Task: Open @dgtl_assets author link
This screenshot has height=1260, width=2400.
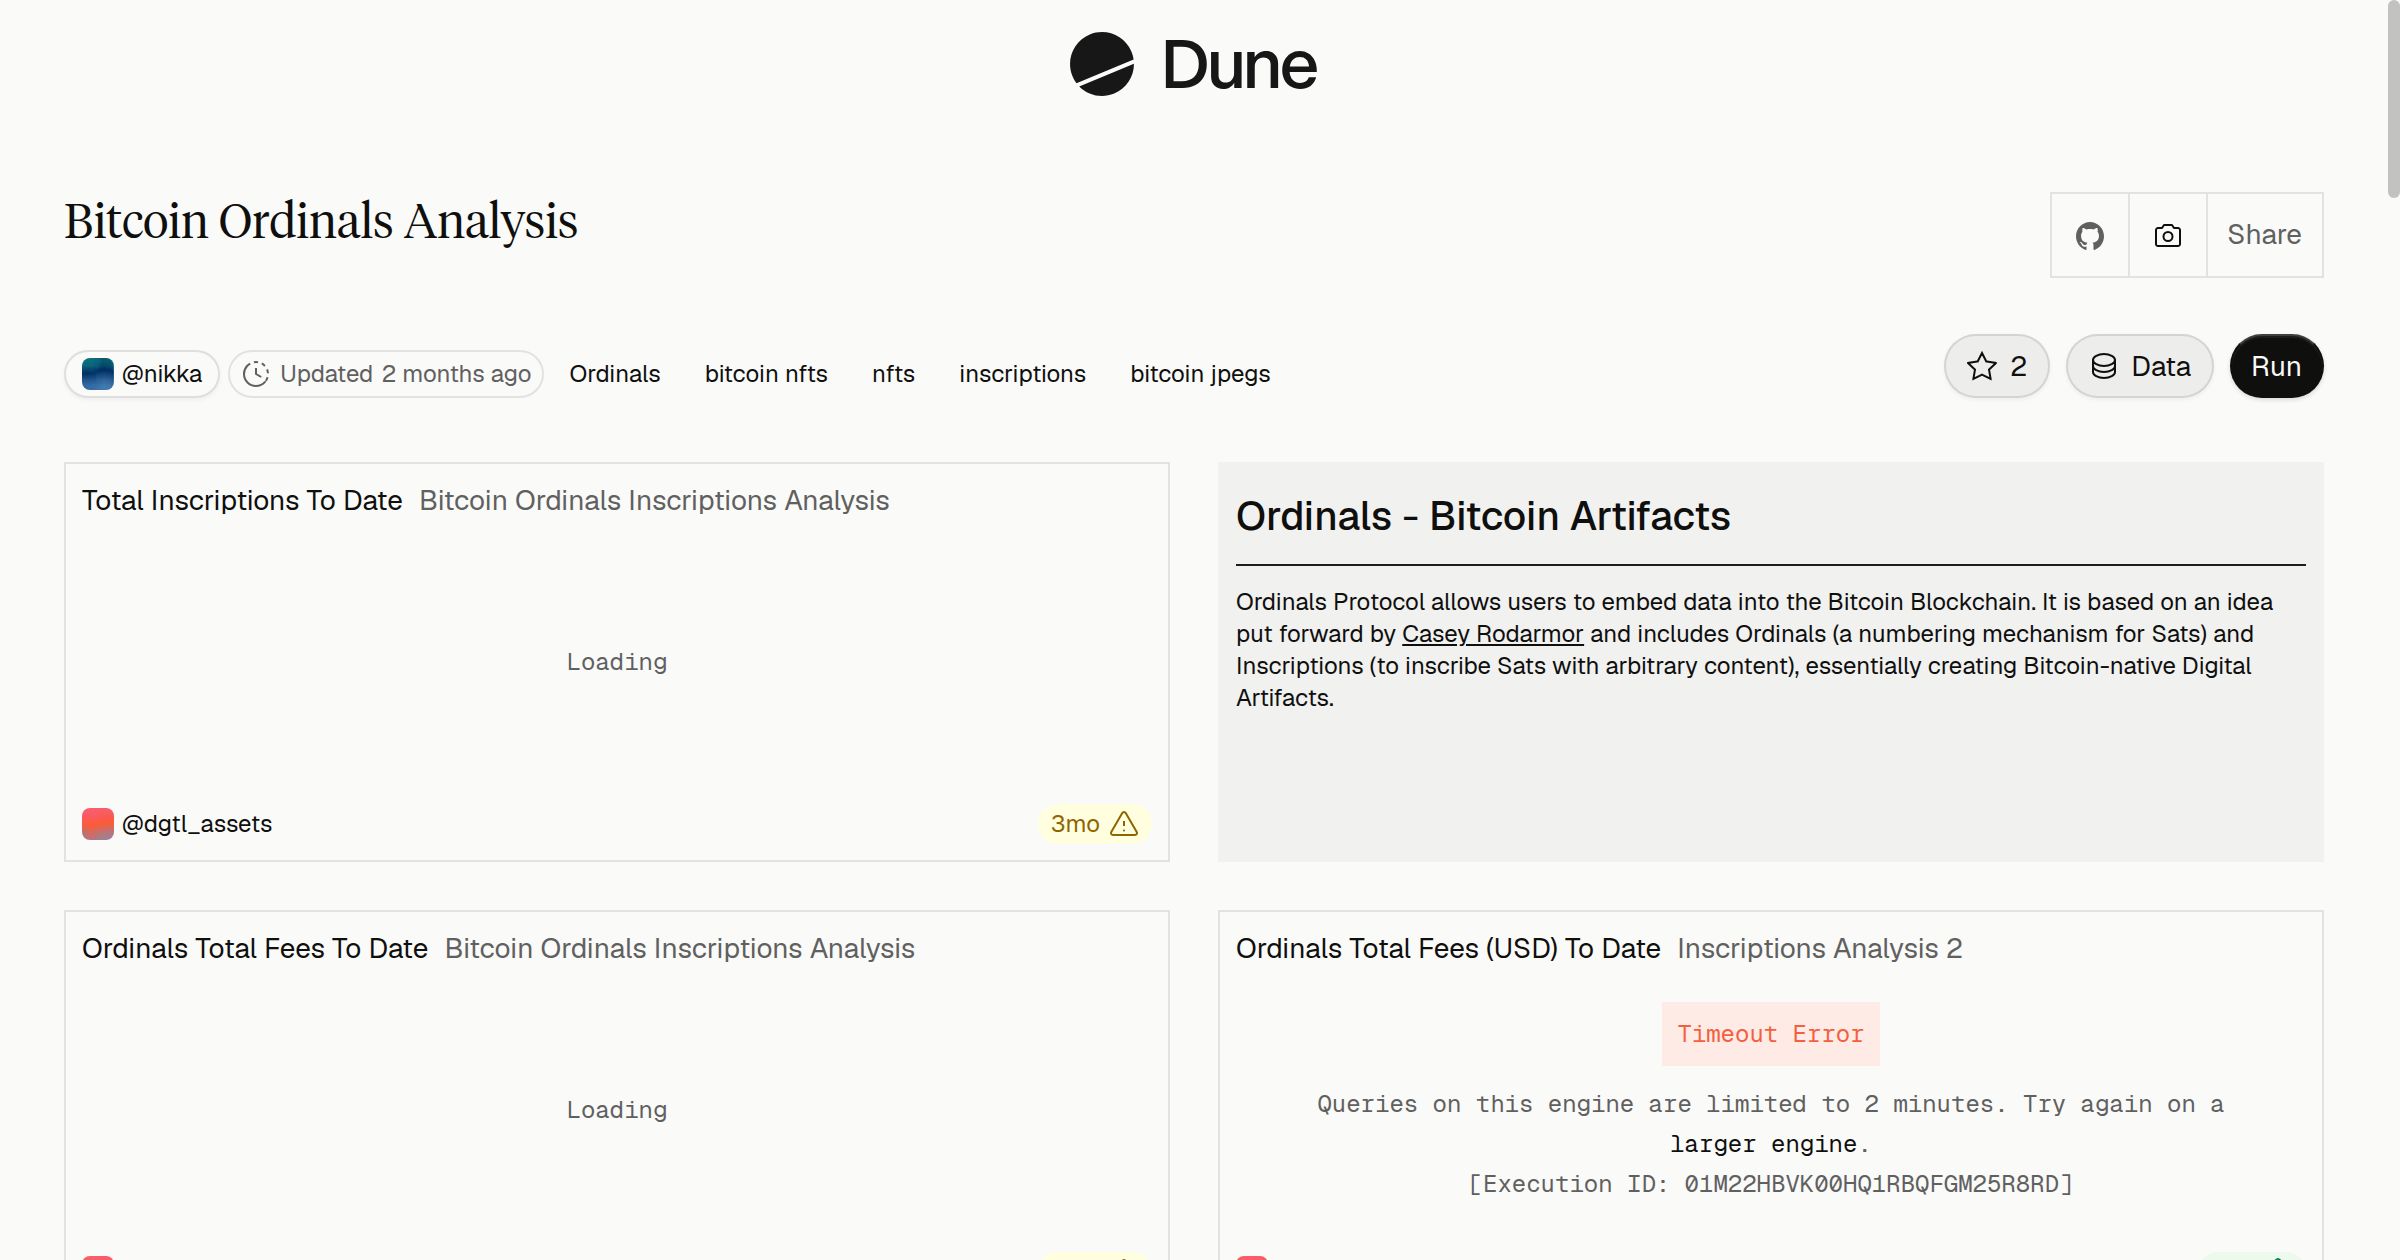Action: click(x=196, y=824)
